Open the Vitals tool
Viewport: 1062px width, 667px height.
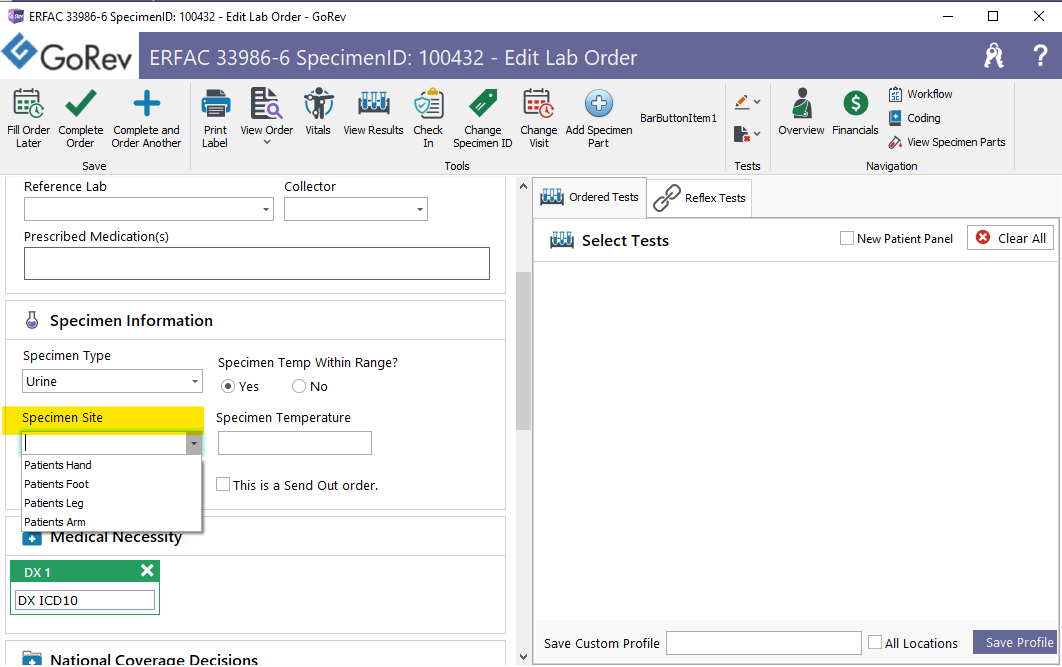coord(318,104)
